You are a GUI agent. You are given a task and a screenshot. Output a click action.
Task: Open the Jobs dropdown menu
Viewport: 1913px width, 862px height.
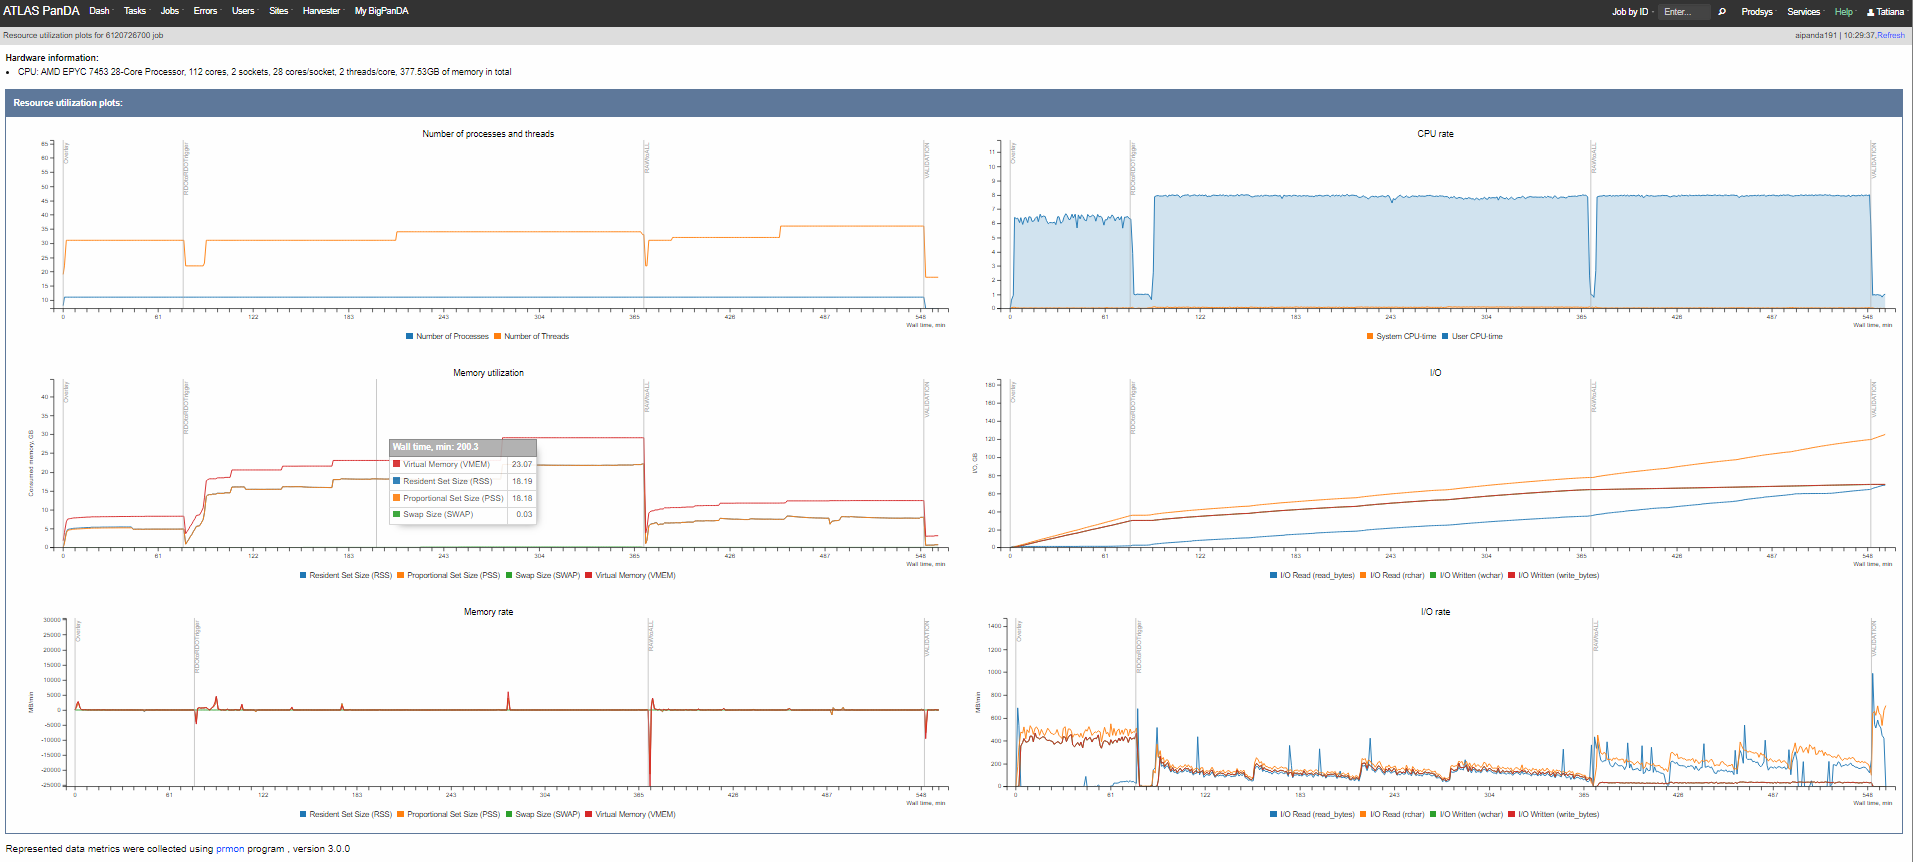171,11
